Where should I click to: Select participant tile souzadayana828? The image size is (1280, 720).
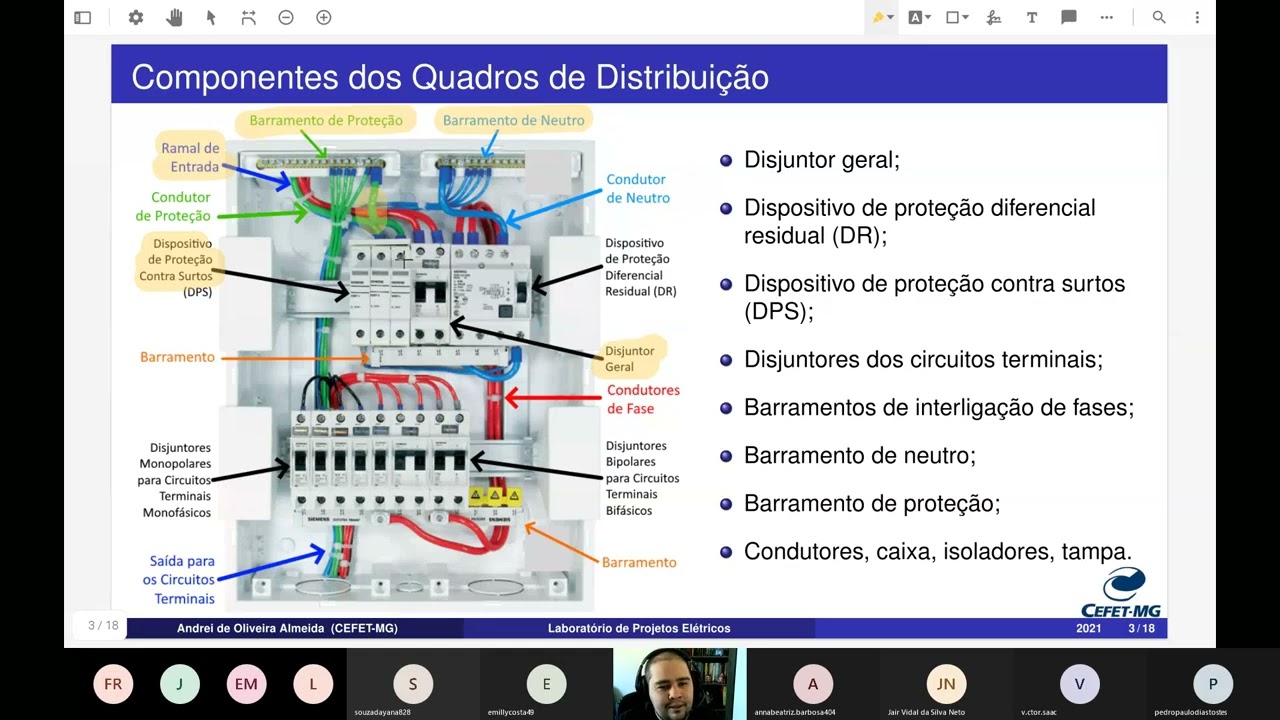pos(413,684)
